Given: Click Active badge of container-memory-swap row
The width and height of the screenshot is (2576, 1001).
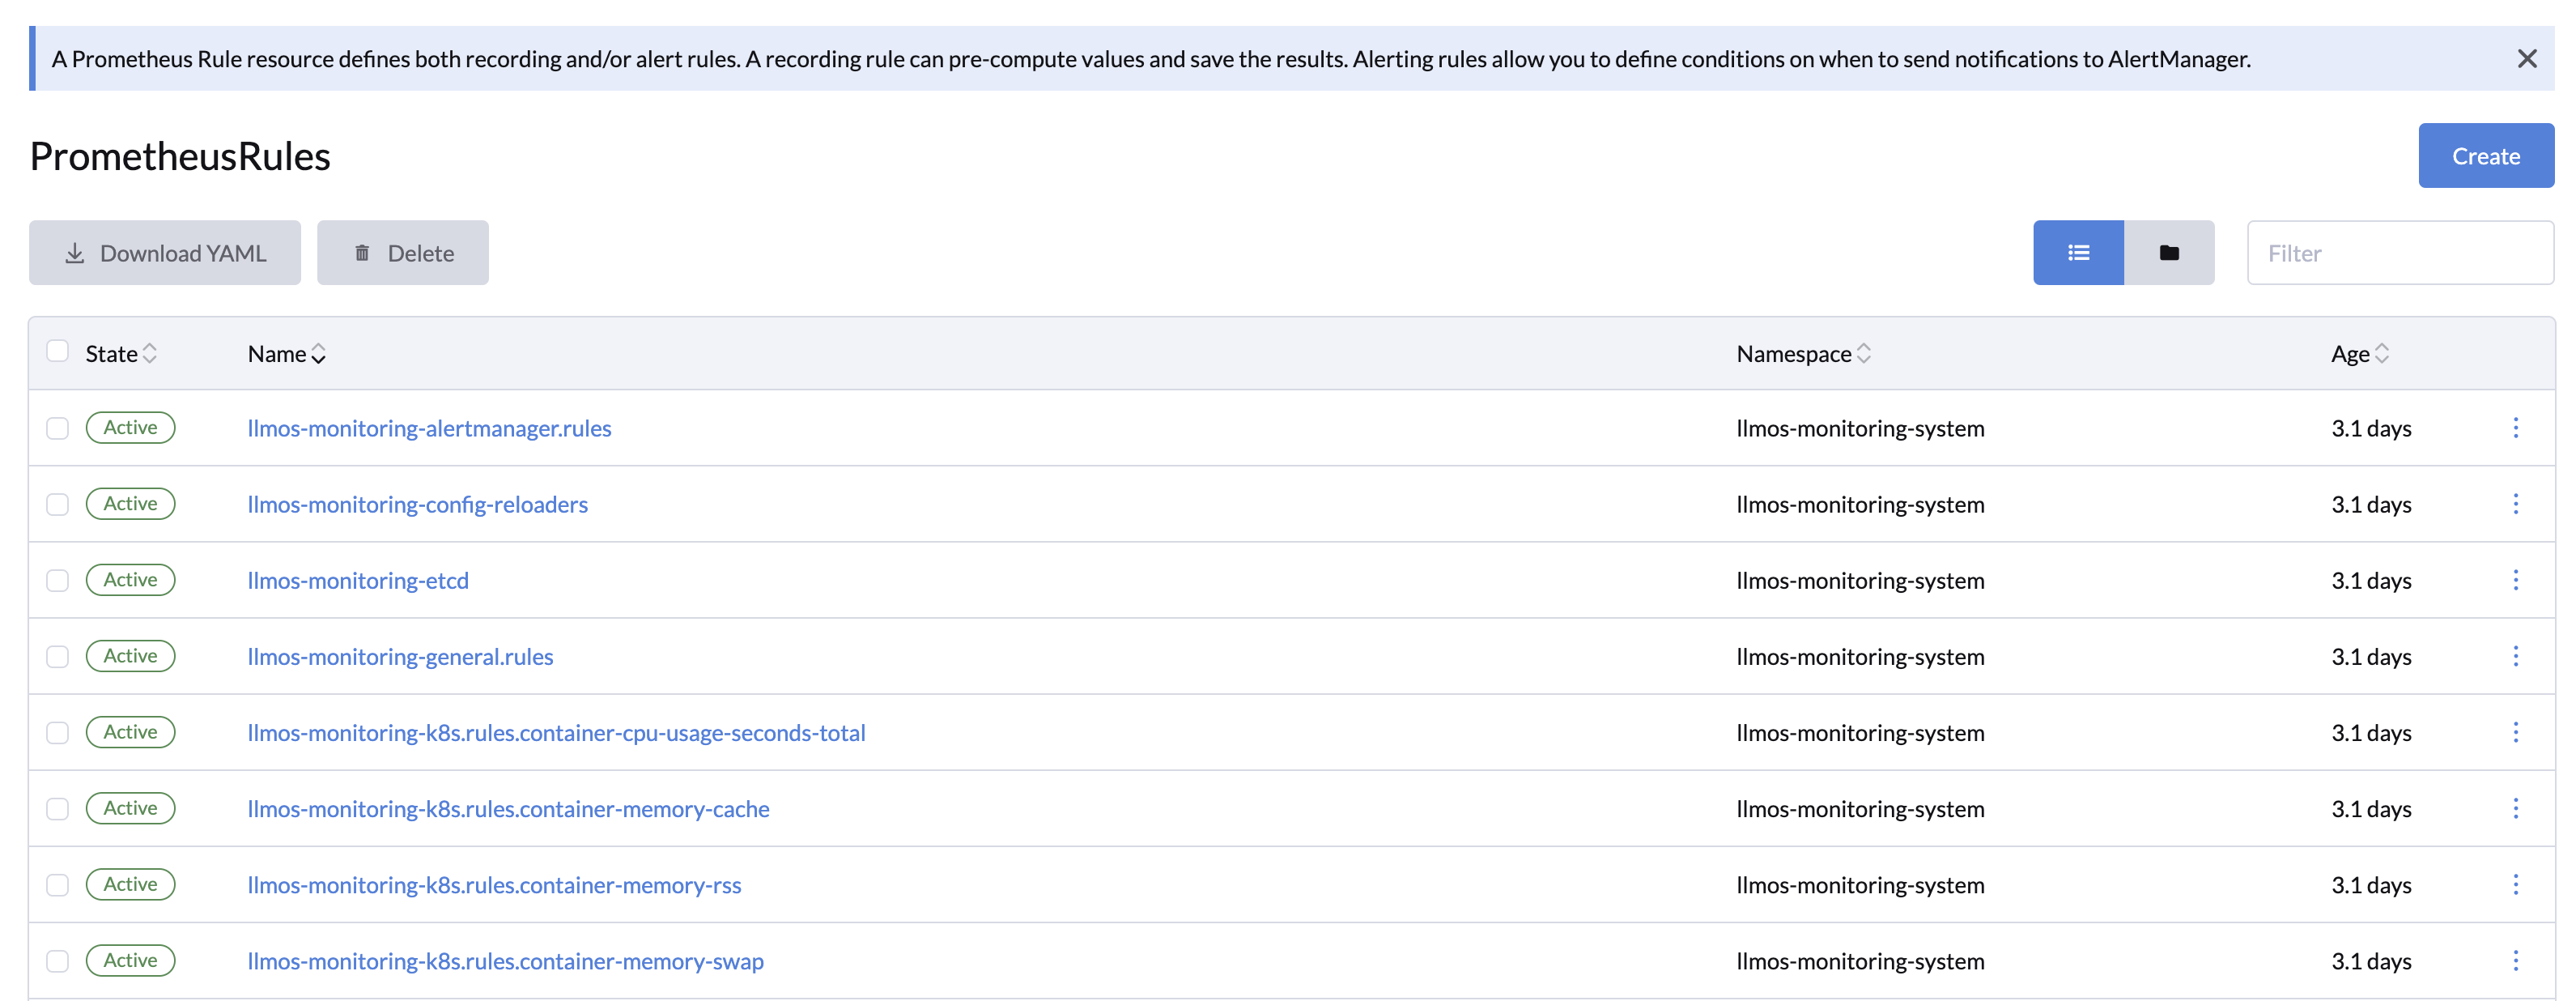Looking at the screenshot, I should [x=131, y=960].
